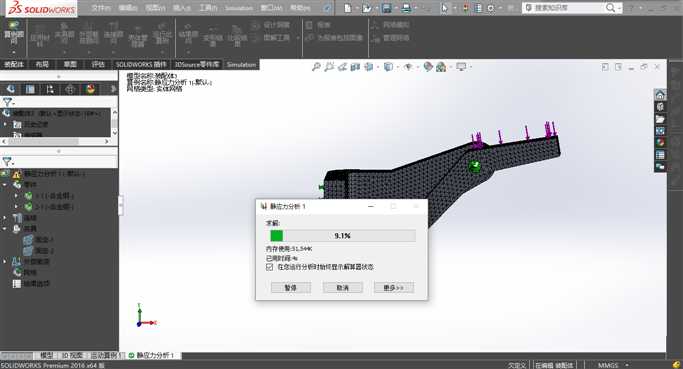The image size is (683, 369).
Task: Click the Select cursor tool icon
Action: tap(445, 8)
